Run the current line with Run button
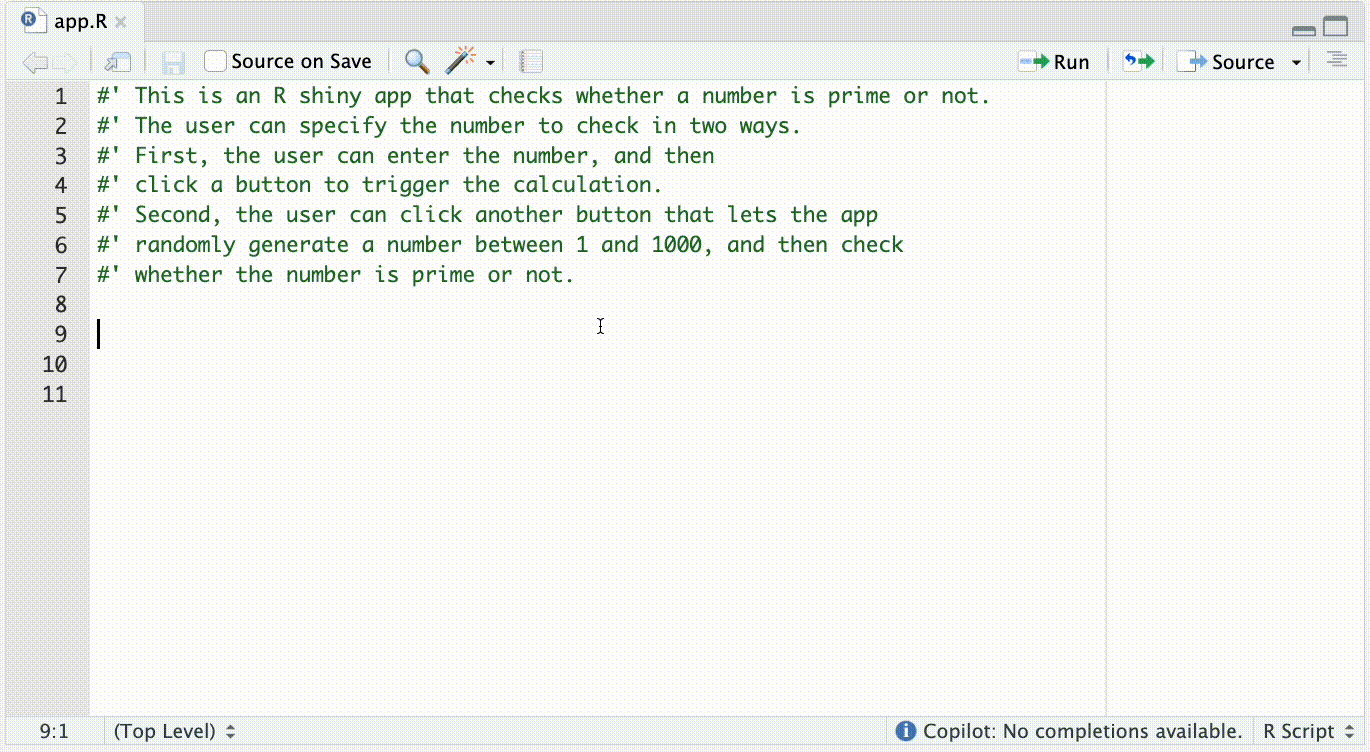This screenshot has width=1370, height=752. (x=1055, y=62)
